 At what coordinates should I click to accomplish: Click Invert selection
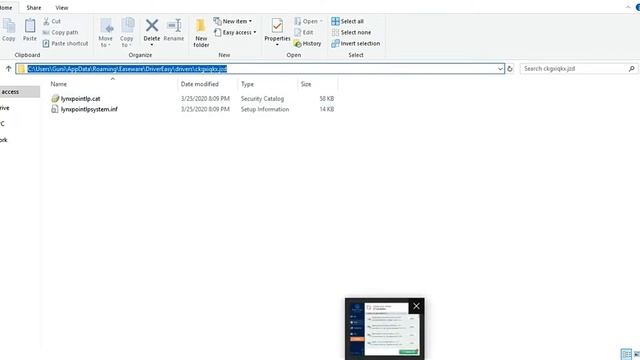click(x=356, y=43)
